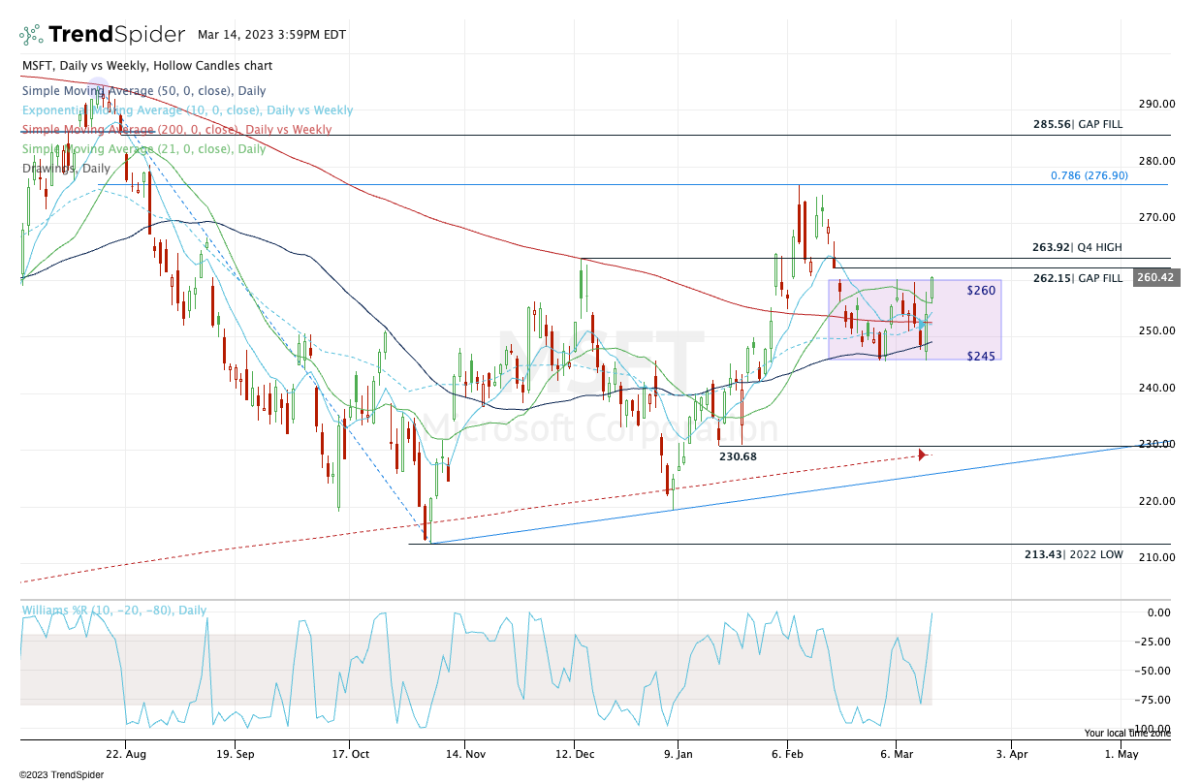
Task: Toggle the Exponential Moving Average 10 legend
Action: pyautogui.click(x=187, y=110)
